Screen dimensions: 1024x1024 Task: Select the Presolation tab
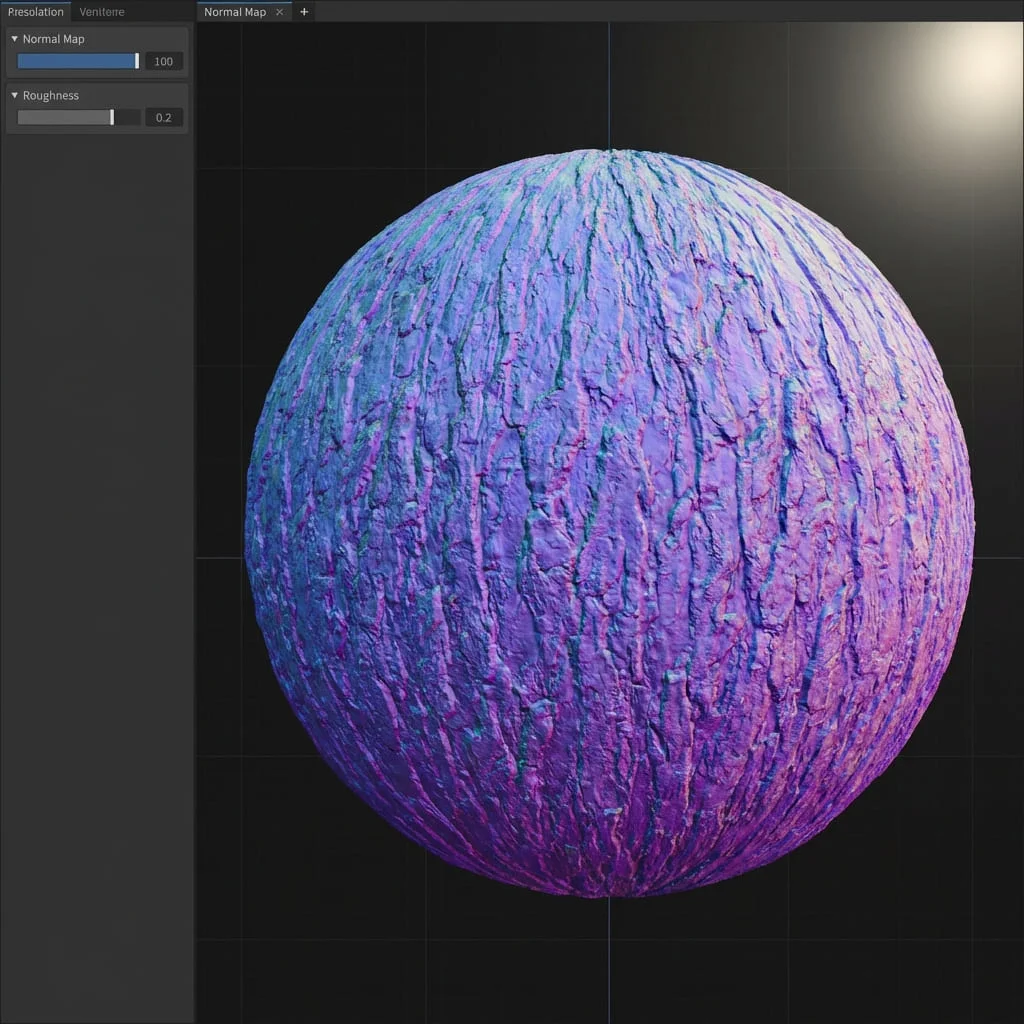click(35, 12)
